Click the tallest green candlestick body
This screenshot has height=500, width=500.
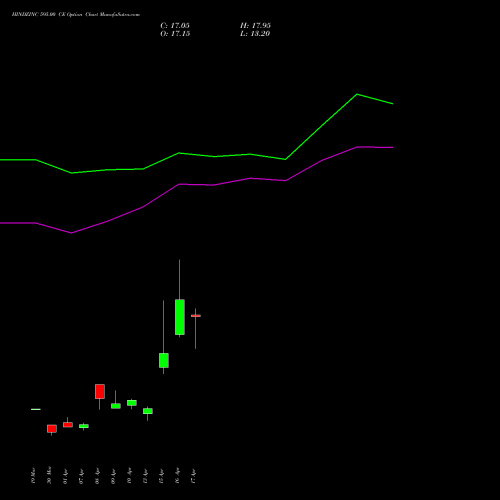pos(180,317)
